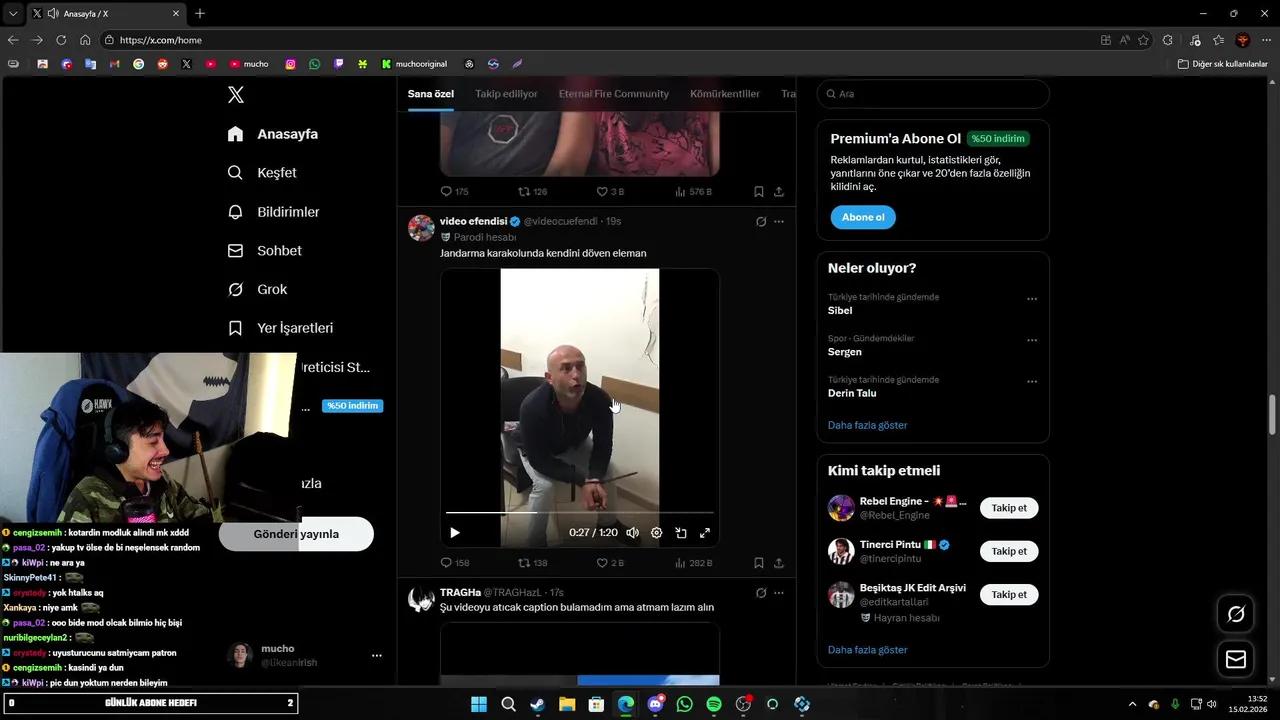
Task: Open video picture-in-picture icon
Action: pos(680,533)
